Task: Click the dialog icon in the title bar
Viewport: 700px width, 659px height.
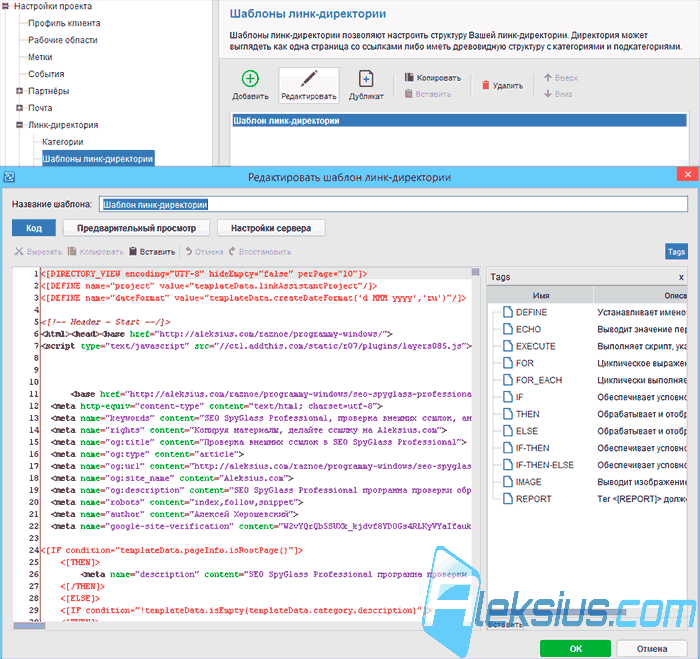Action: click(x=9, y=177)
